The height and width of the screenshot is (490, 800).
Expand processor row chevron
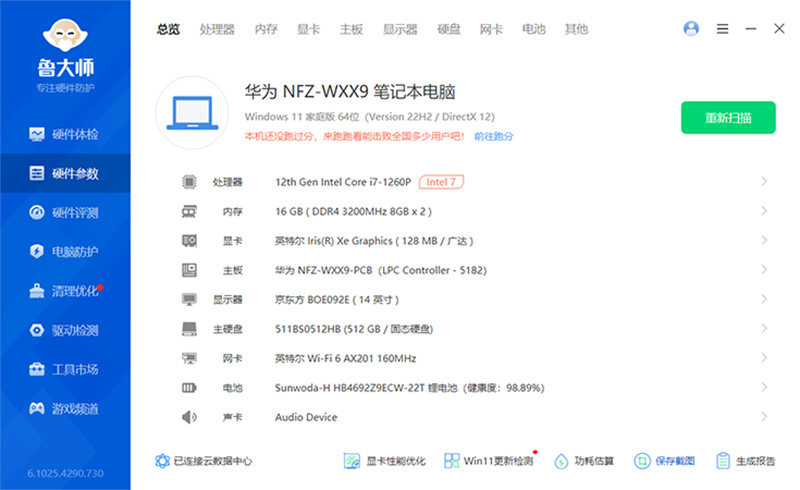coord(764,181)
